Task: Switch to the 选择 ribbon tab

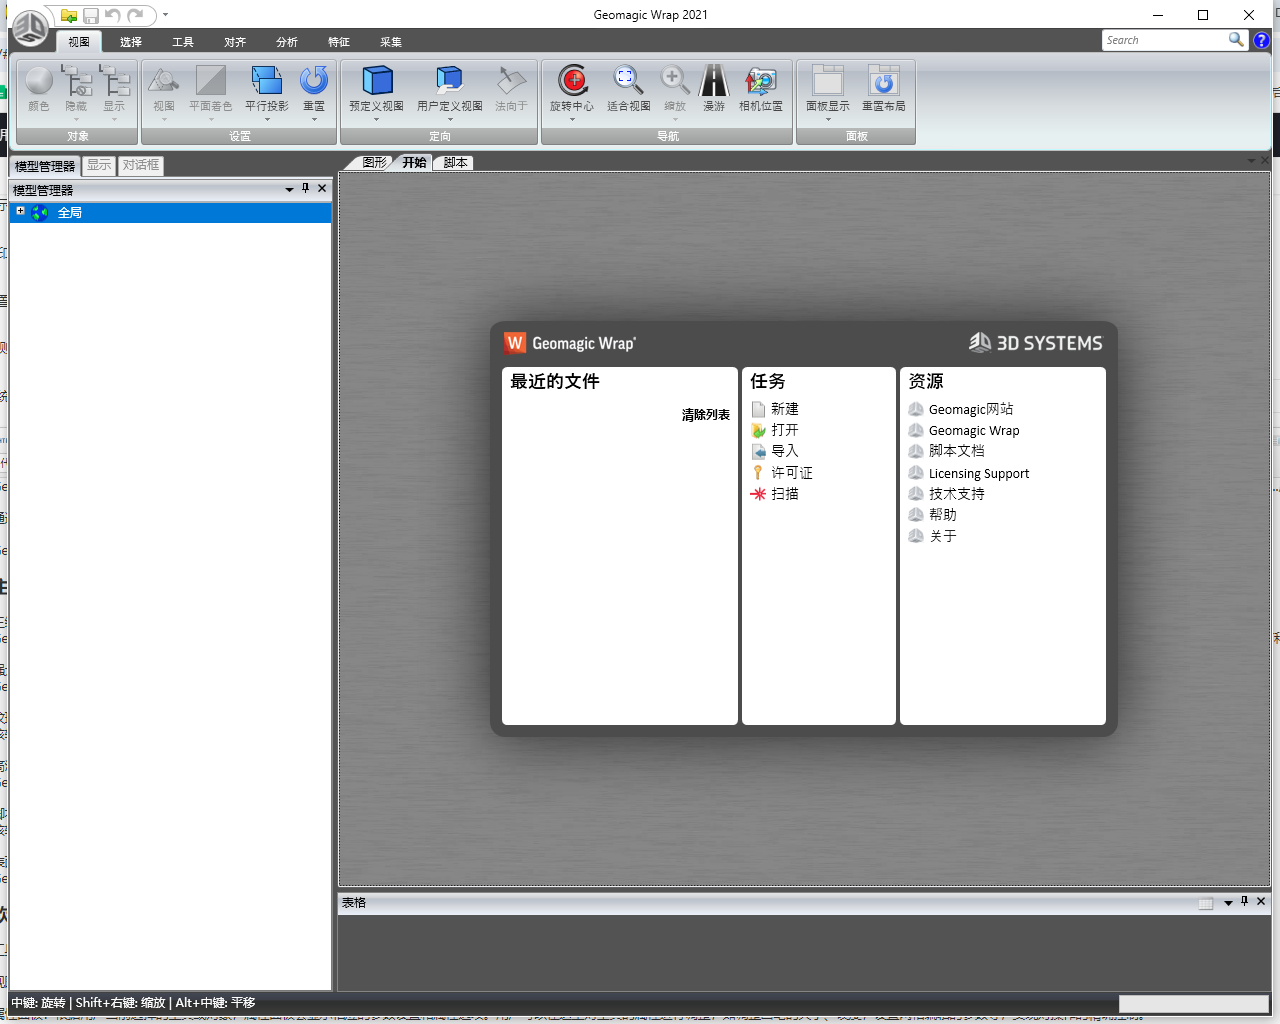Action: [131, 42]
